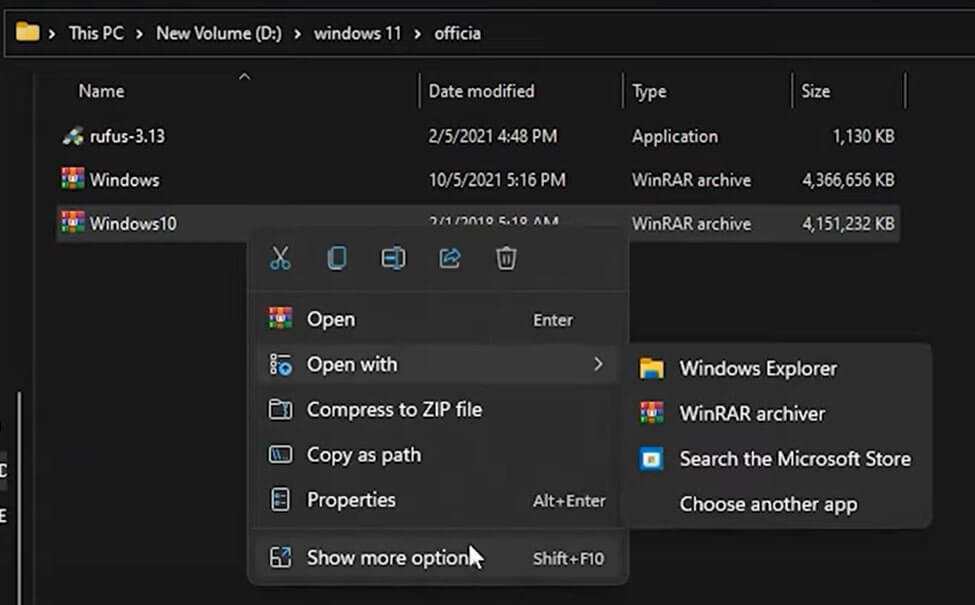The width and height of the screenshot is (975, 605).
Task: Click the WinRAR icon beside Windows10 file
Action: [73, 222]
